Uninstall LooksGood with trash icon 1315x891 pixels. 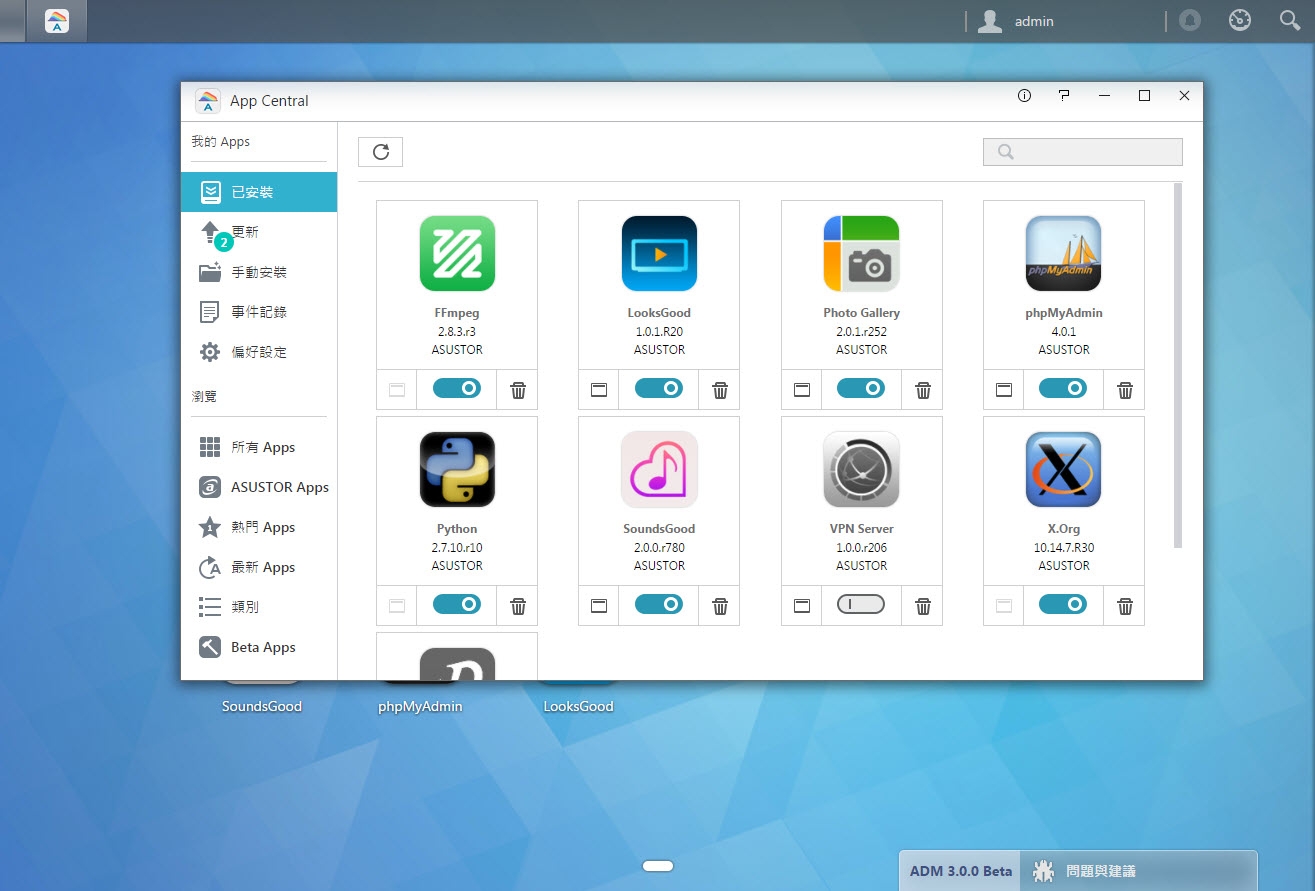(720, 390)
